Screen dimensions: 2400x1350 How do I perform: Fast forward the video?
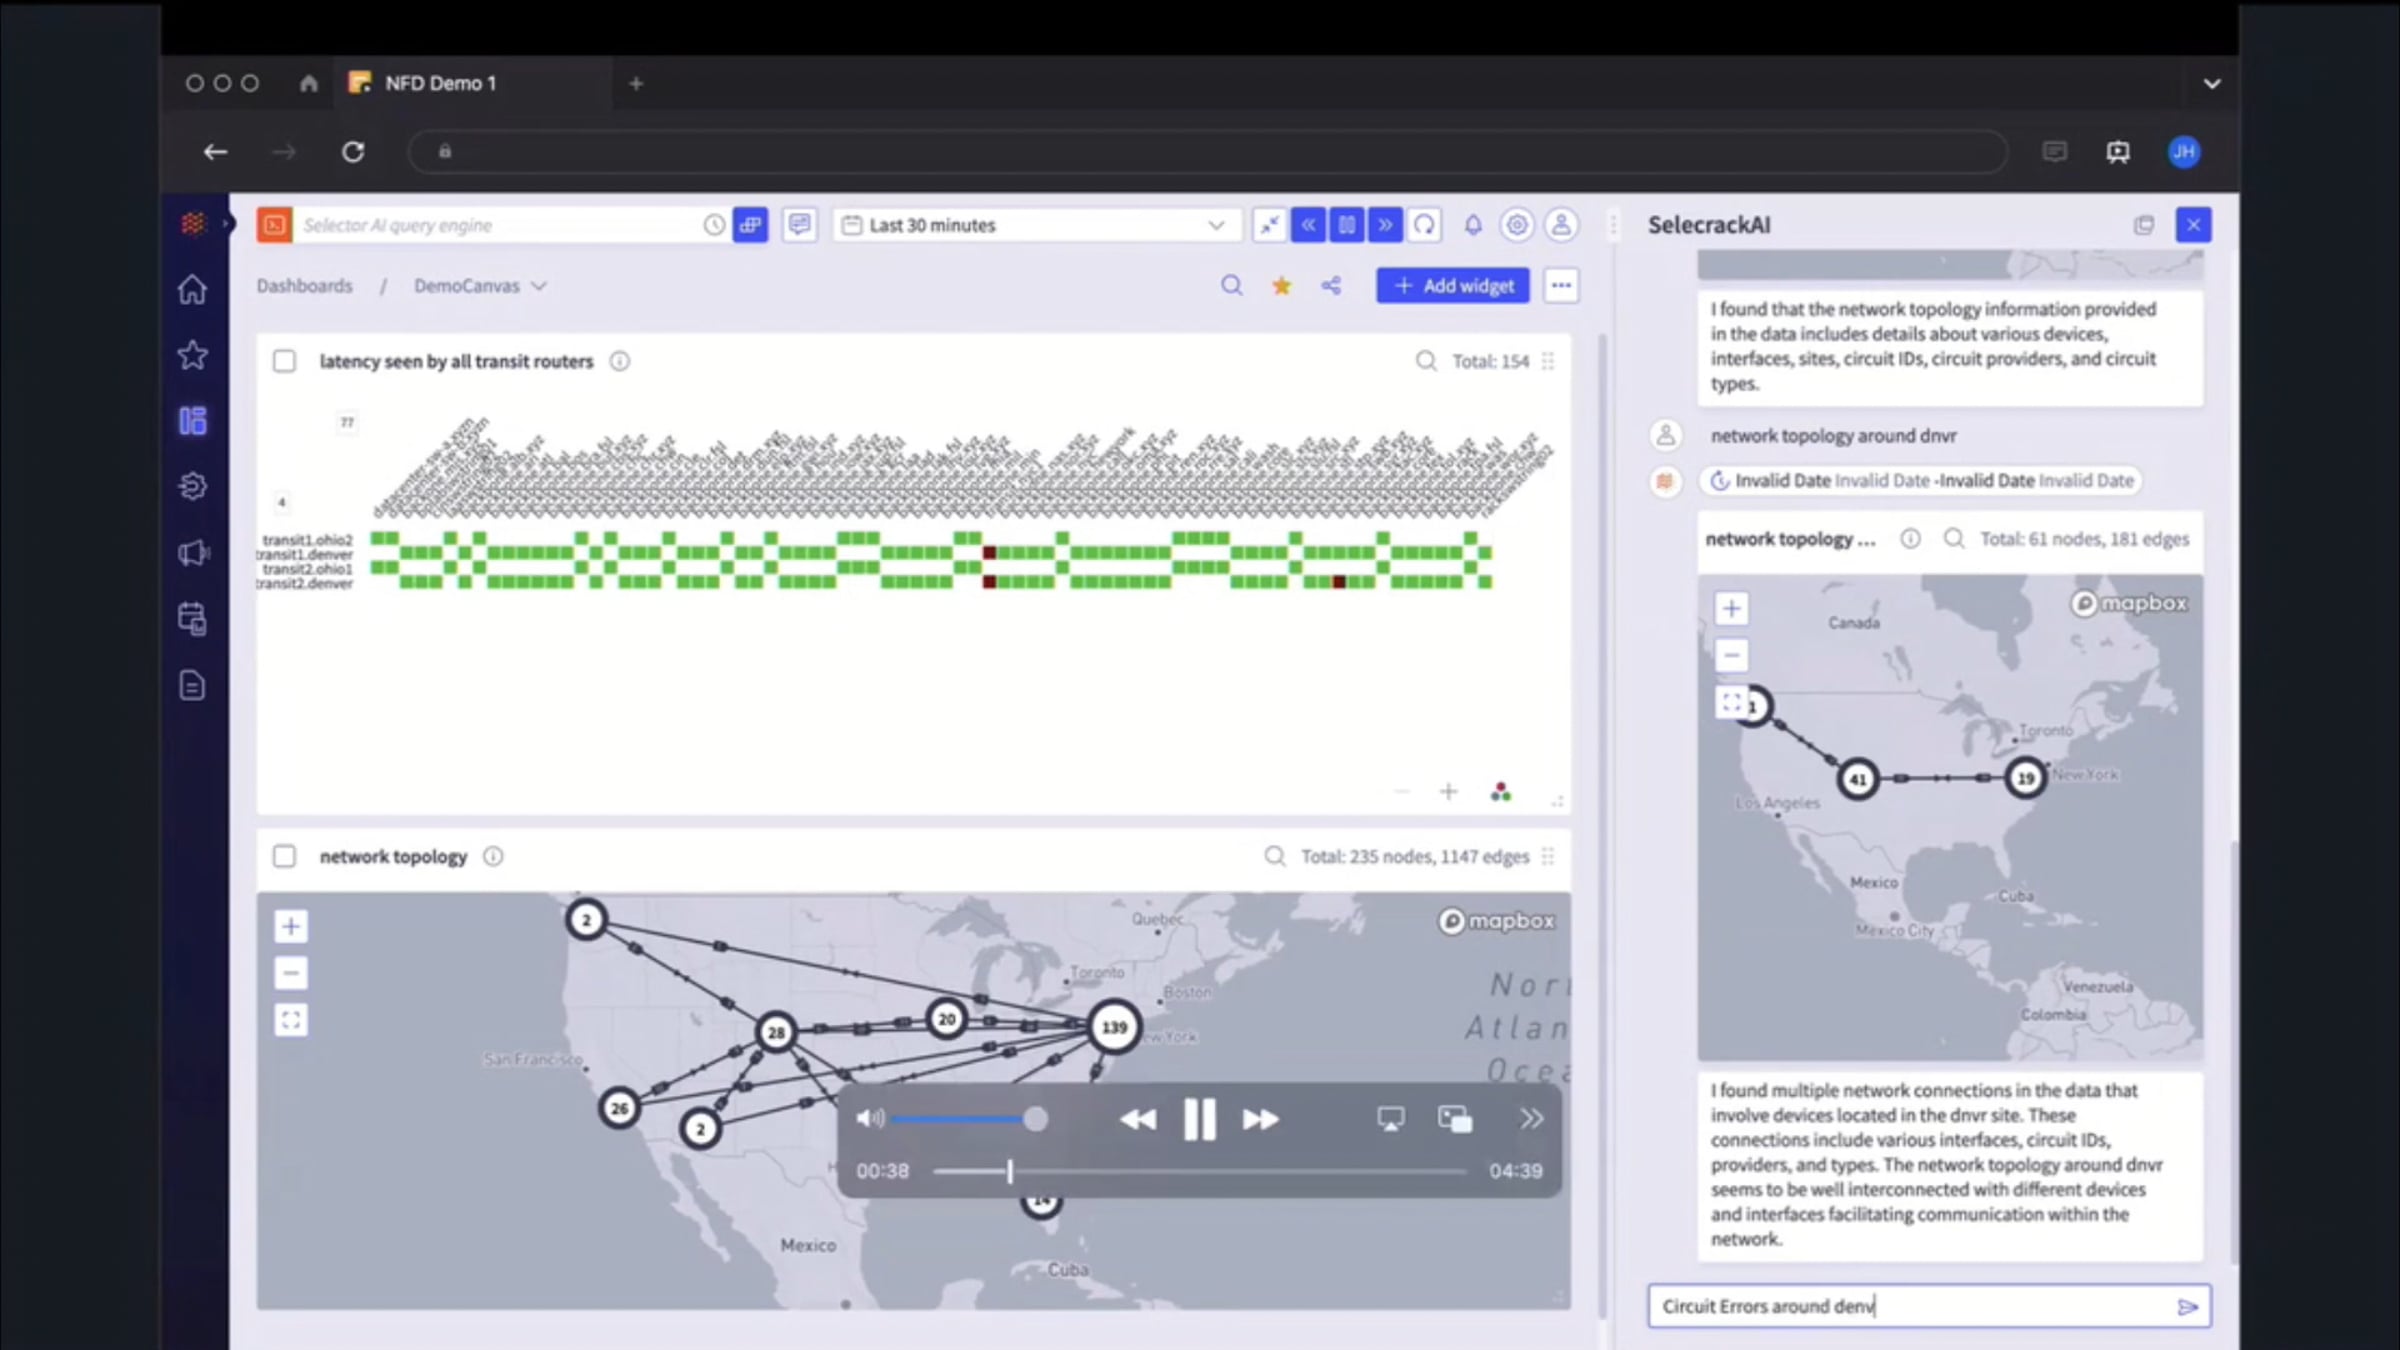1261,1119
